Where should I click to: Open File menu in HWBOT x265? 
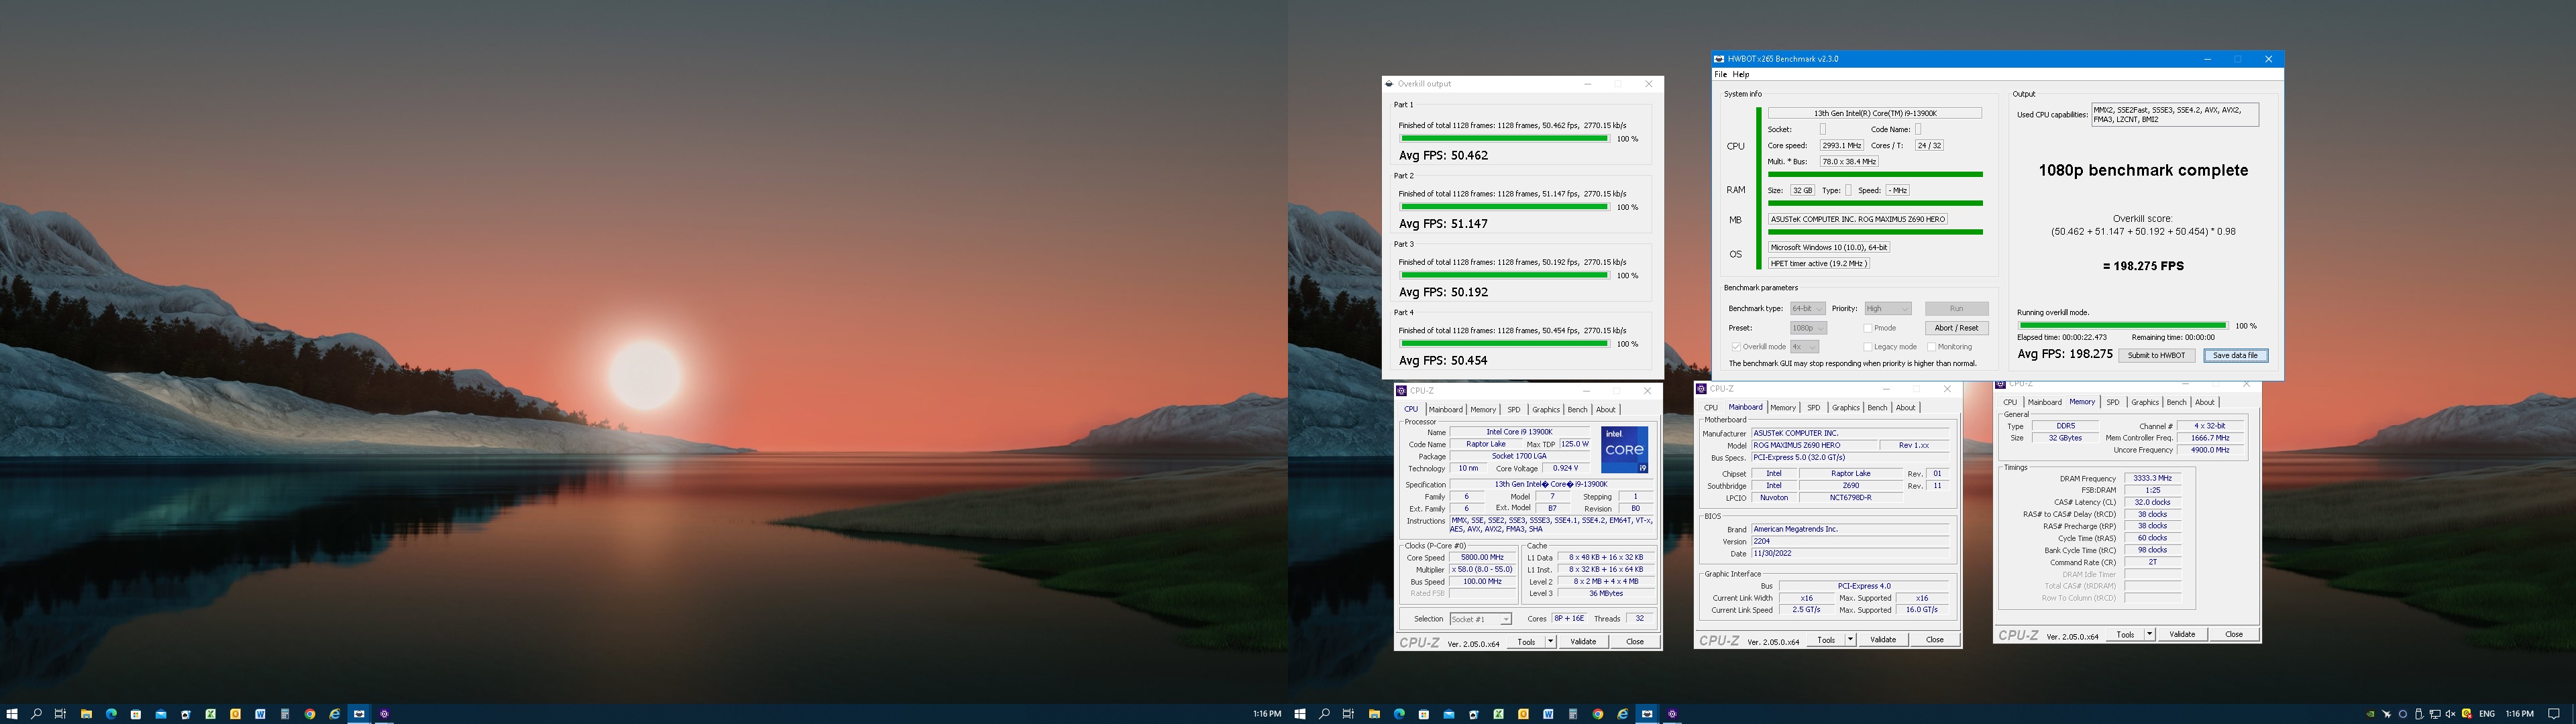1720,74
